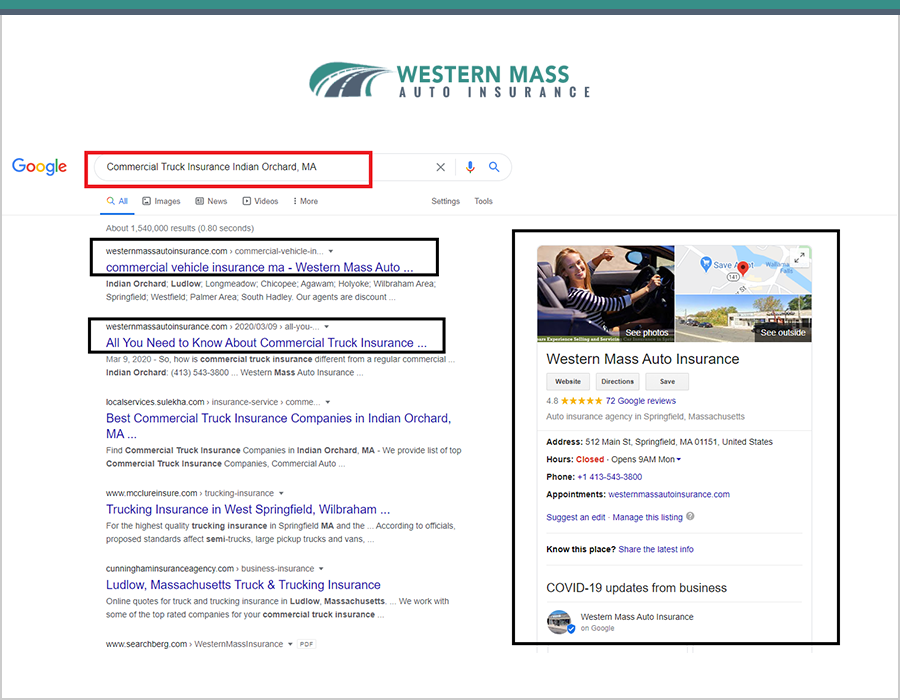This screenshot has height=700, width=900.
Task: Open westernmassautoinsurance.com appointments link
Action: (669, 495)
